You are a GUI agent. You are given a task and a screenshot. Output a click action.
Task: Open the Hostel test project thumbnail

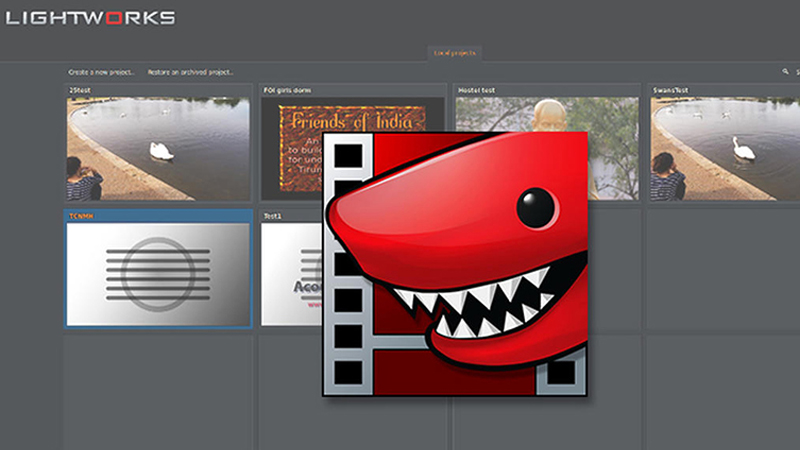click(x=612, y=148)
